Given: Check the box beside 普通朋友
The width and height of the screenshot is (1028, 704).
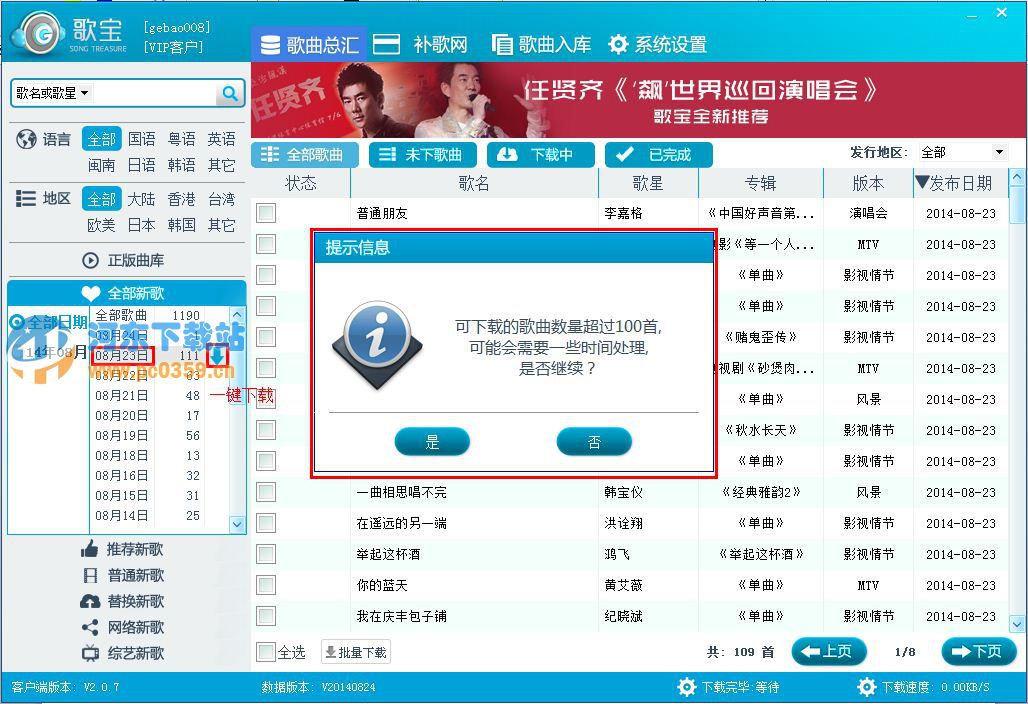Looking at the screenshot, I should click(265, 212).
